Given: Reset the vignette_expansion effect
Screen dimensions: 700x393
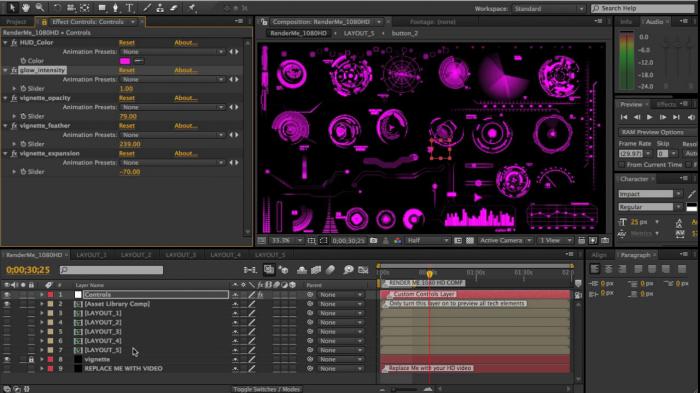Looking at the screenshot, I should (127, 153).
